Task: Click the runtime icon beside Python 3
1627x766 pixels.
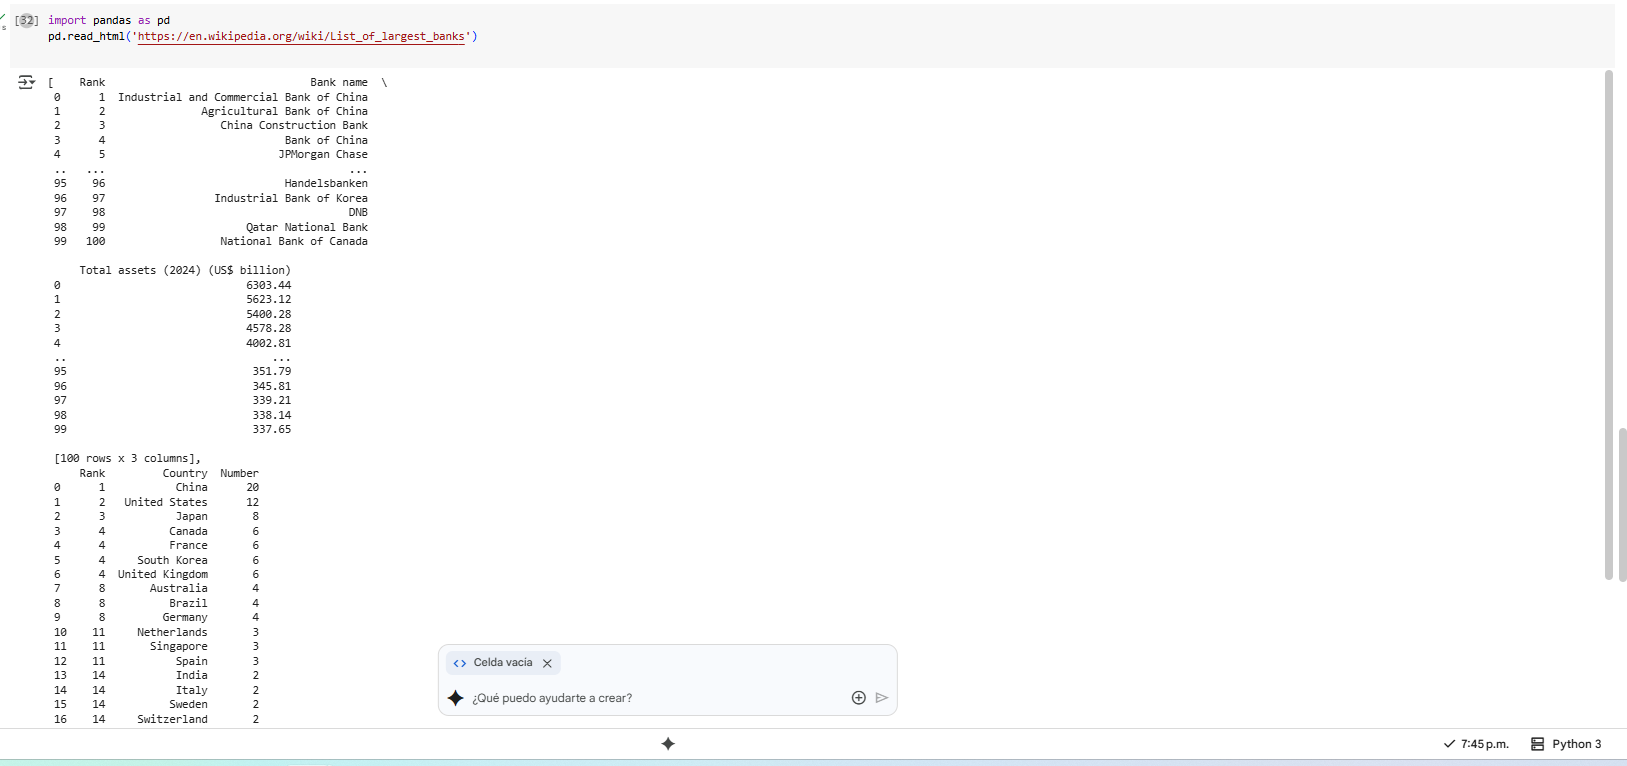Action: pos(1538,744)
